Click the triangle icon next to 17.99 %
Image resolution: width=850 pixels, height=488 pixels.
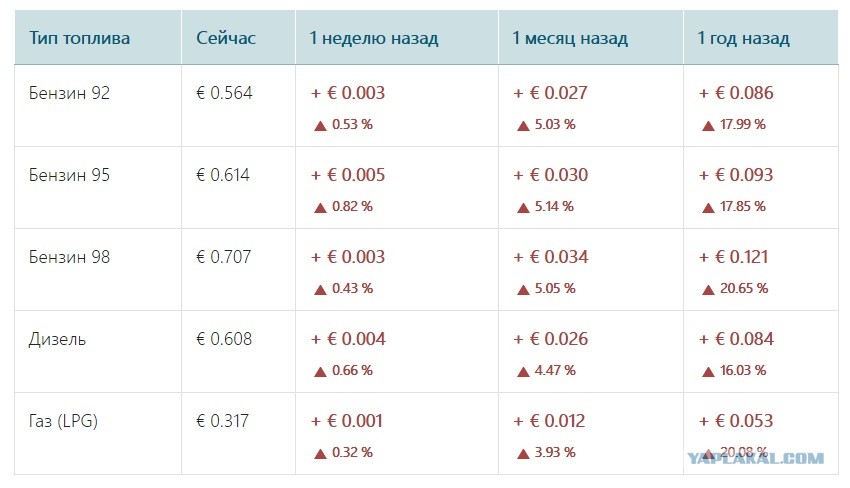[708, 126]
